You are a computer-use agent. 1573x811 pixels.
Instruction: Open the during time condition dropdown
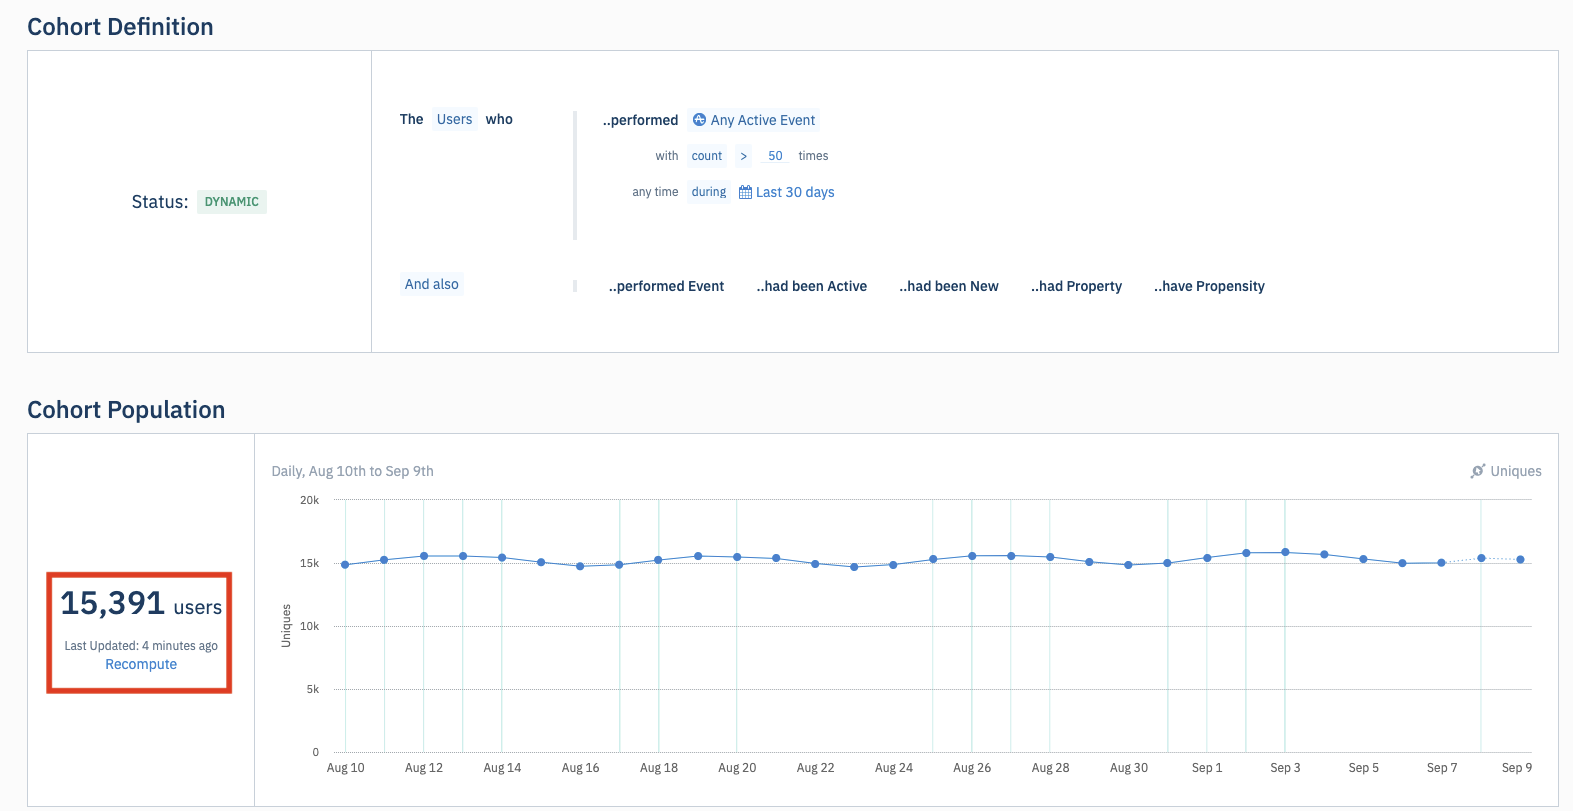(x=708, y=192)
